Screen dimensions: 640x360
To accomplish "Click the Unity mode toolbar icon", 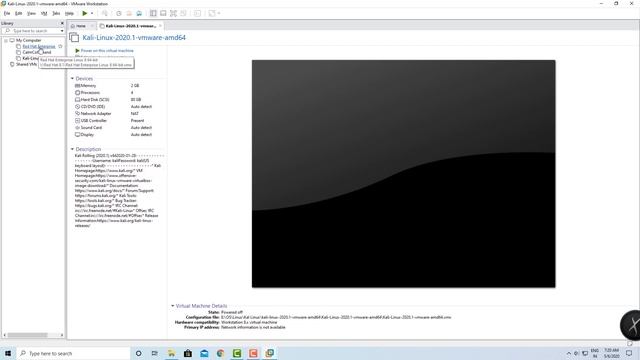I will click(183, 13).
